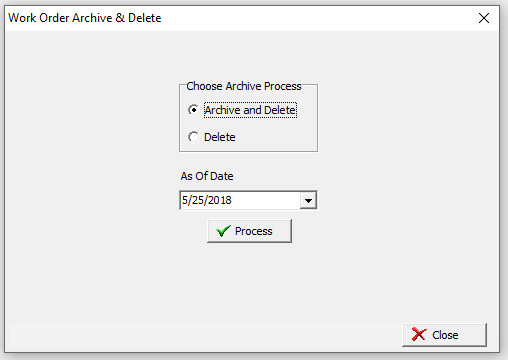Click the word Close on the bottom button

pos(445,335)
